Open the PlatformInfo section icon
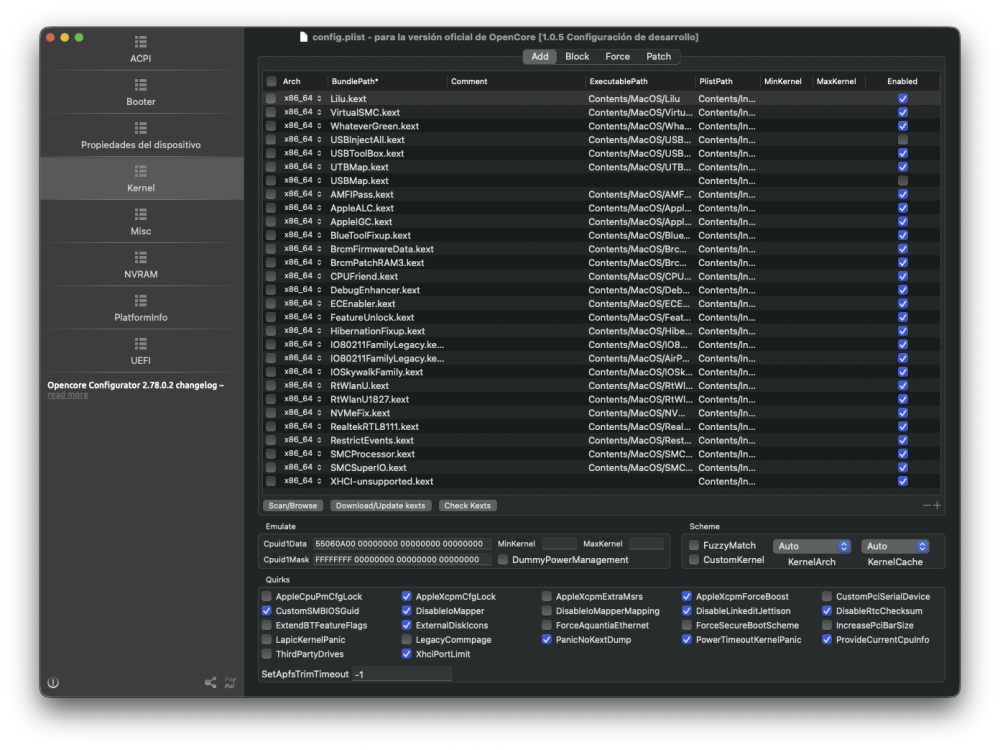Screen dimensions: 1000x750 141,301
